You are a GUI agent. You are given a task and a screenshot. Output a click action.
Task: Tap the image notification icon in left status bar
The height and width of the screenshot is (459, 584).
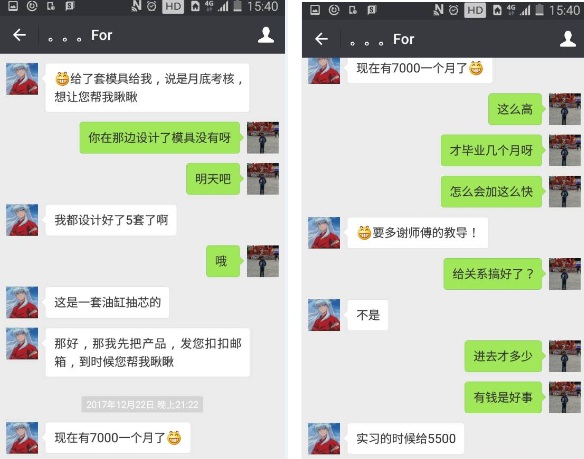point(13,6)
